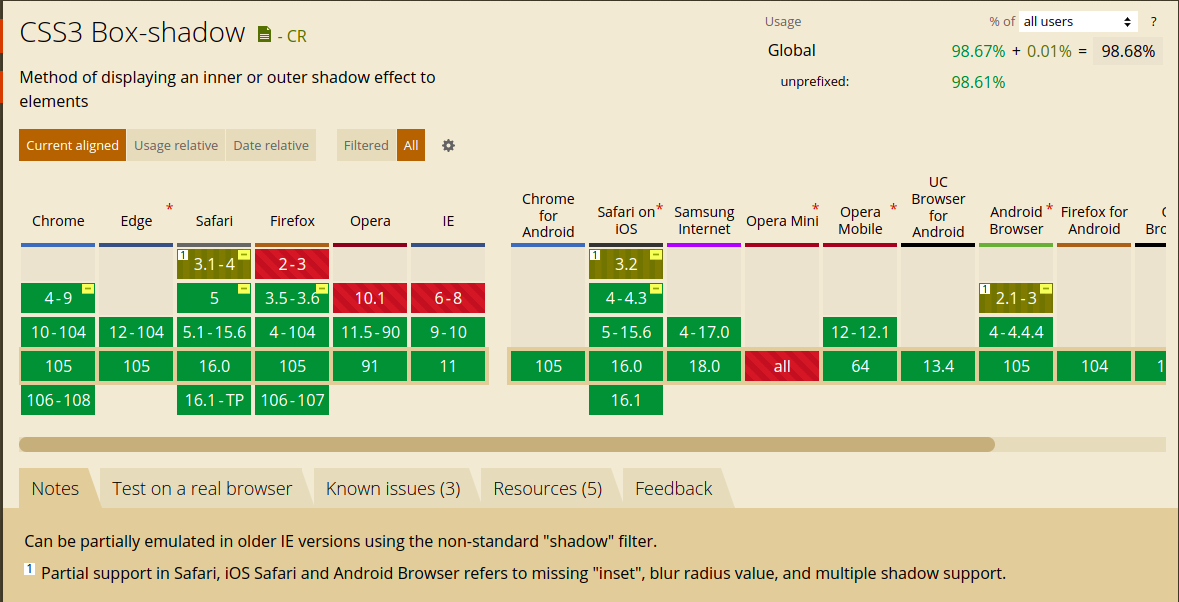This screenshot has width=1179, height=602.
Task: Switch to Current aligned view
Action: point(73,145)
